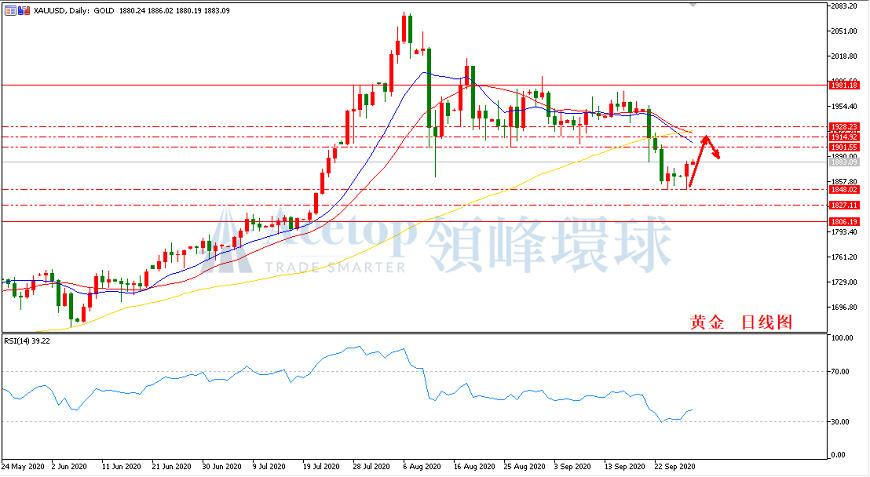
Task: Click the XAUUSD, Daily chart title text
Action: (62, 11)
